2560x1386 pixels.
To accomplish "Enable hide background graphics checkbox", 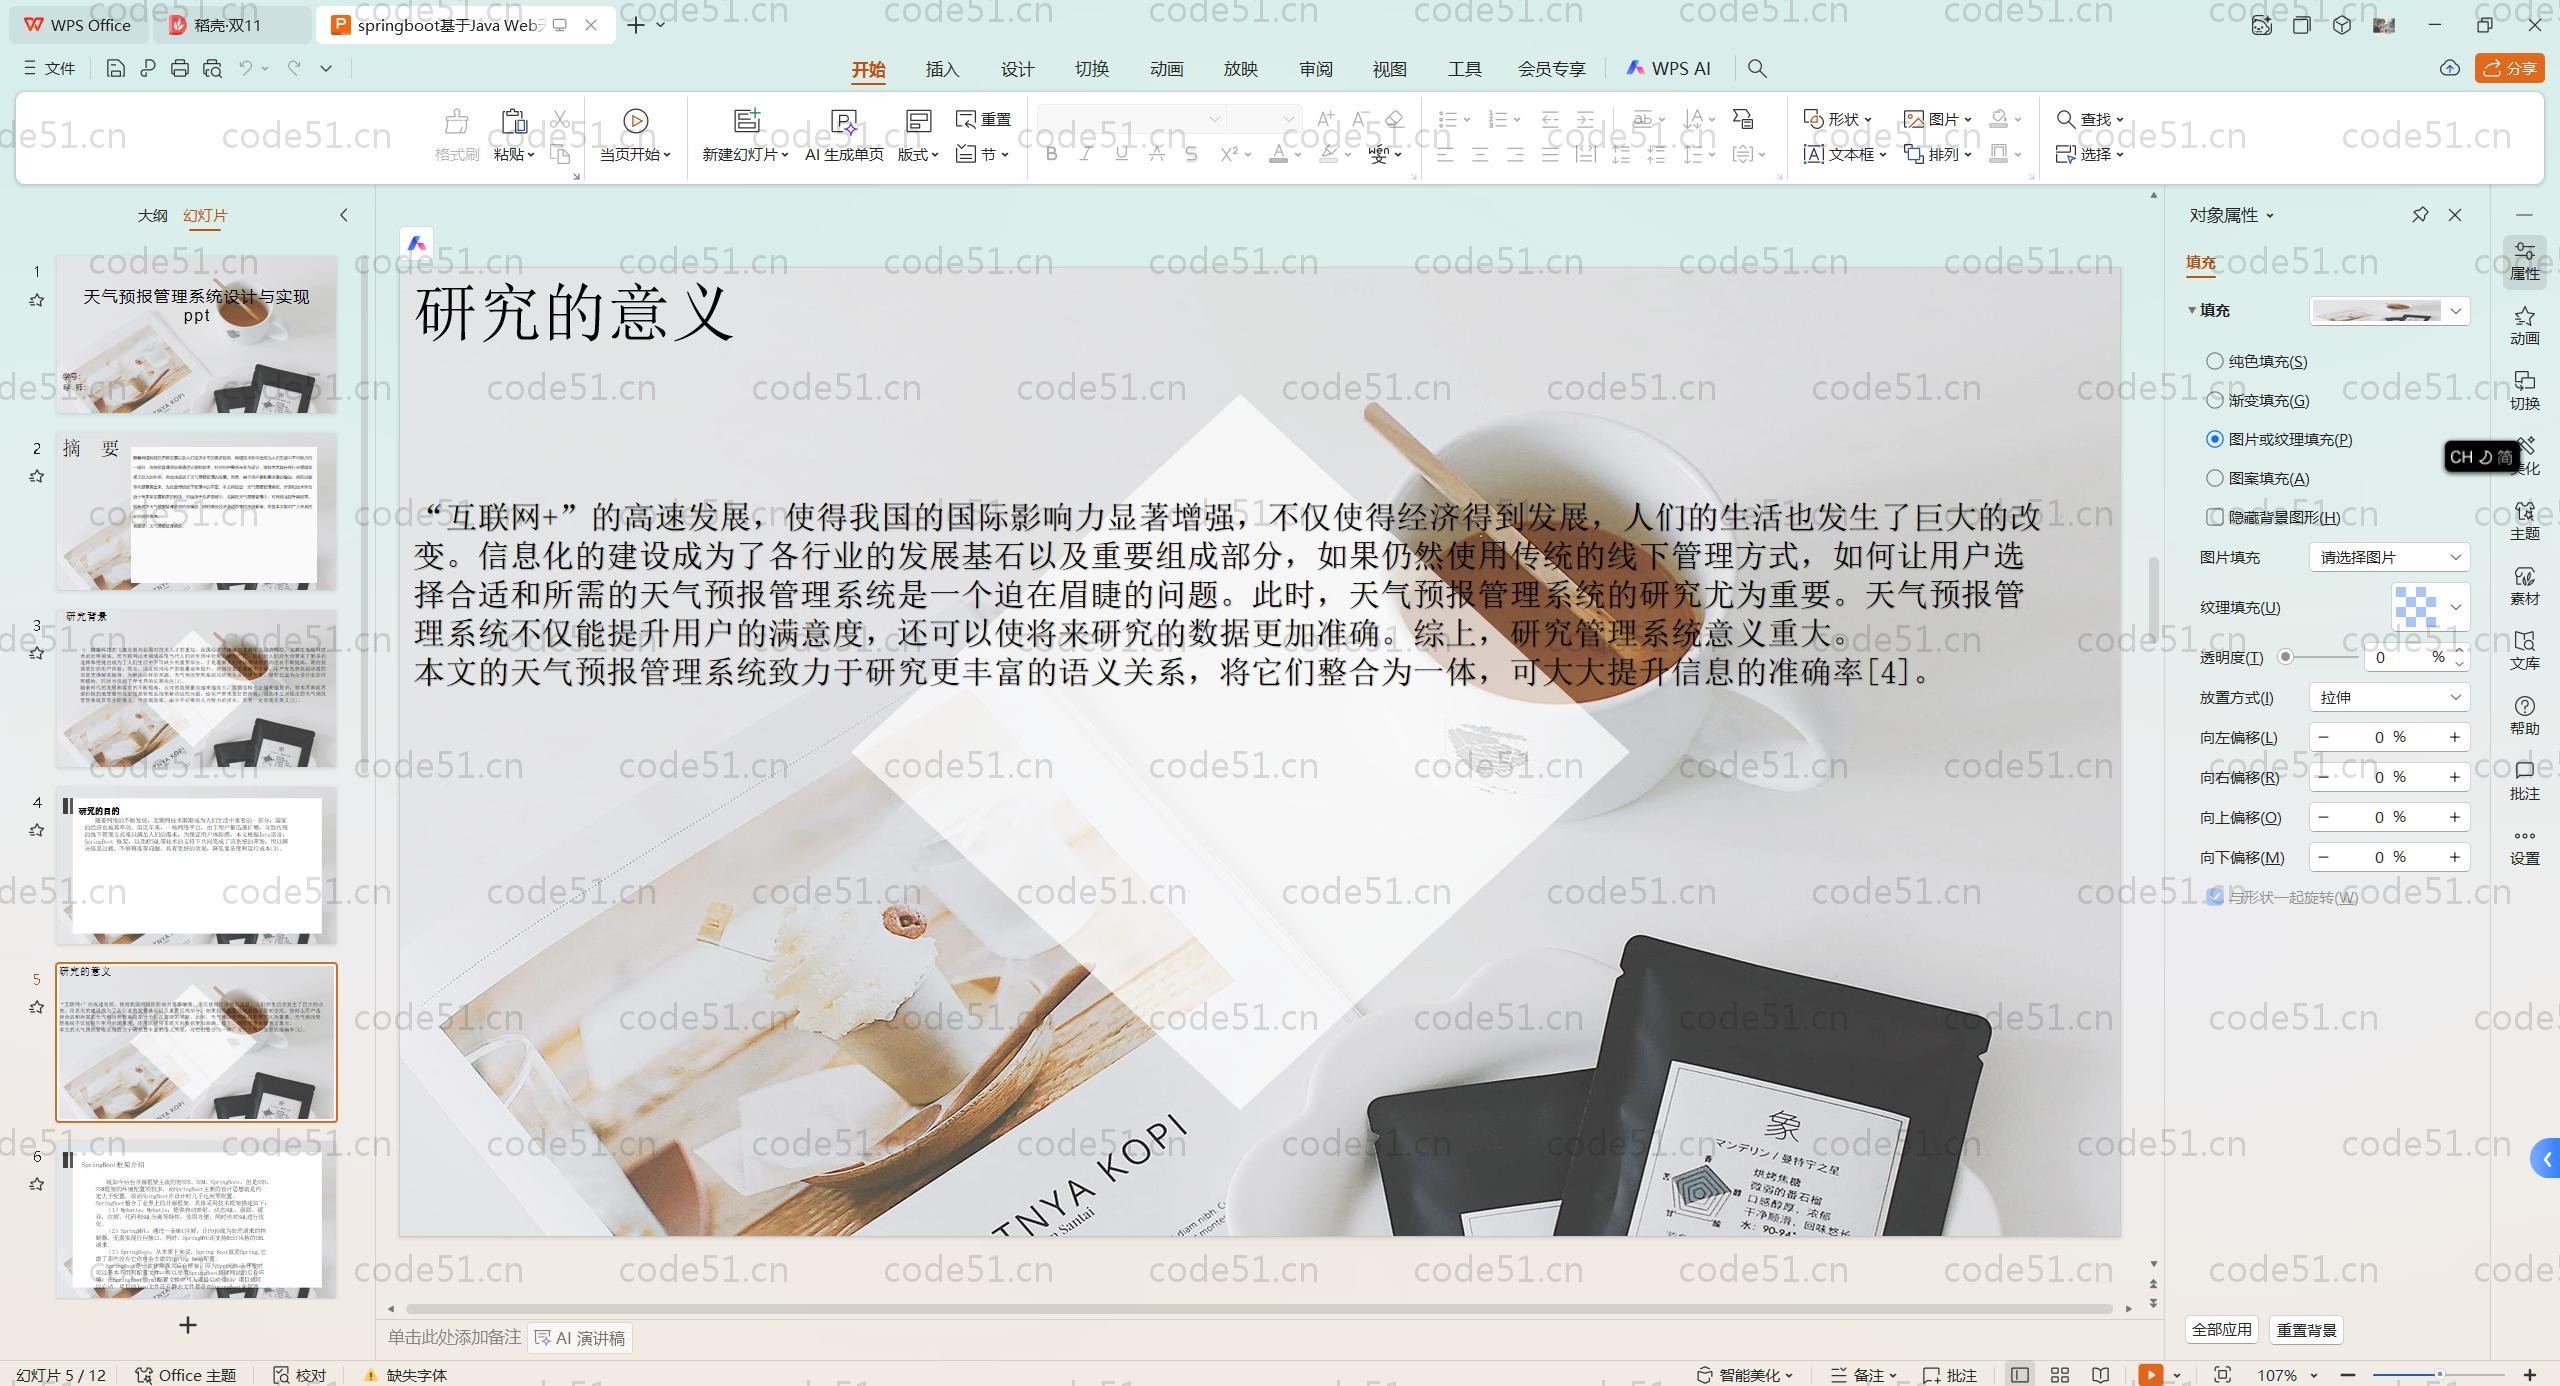I will (x=2215, y=517).
